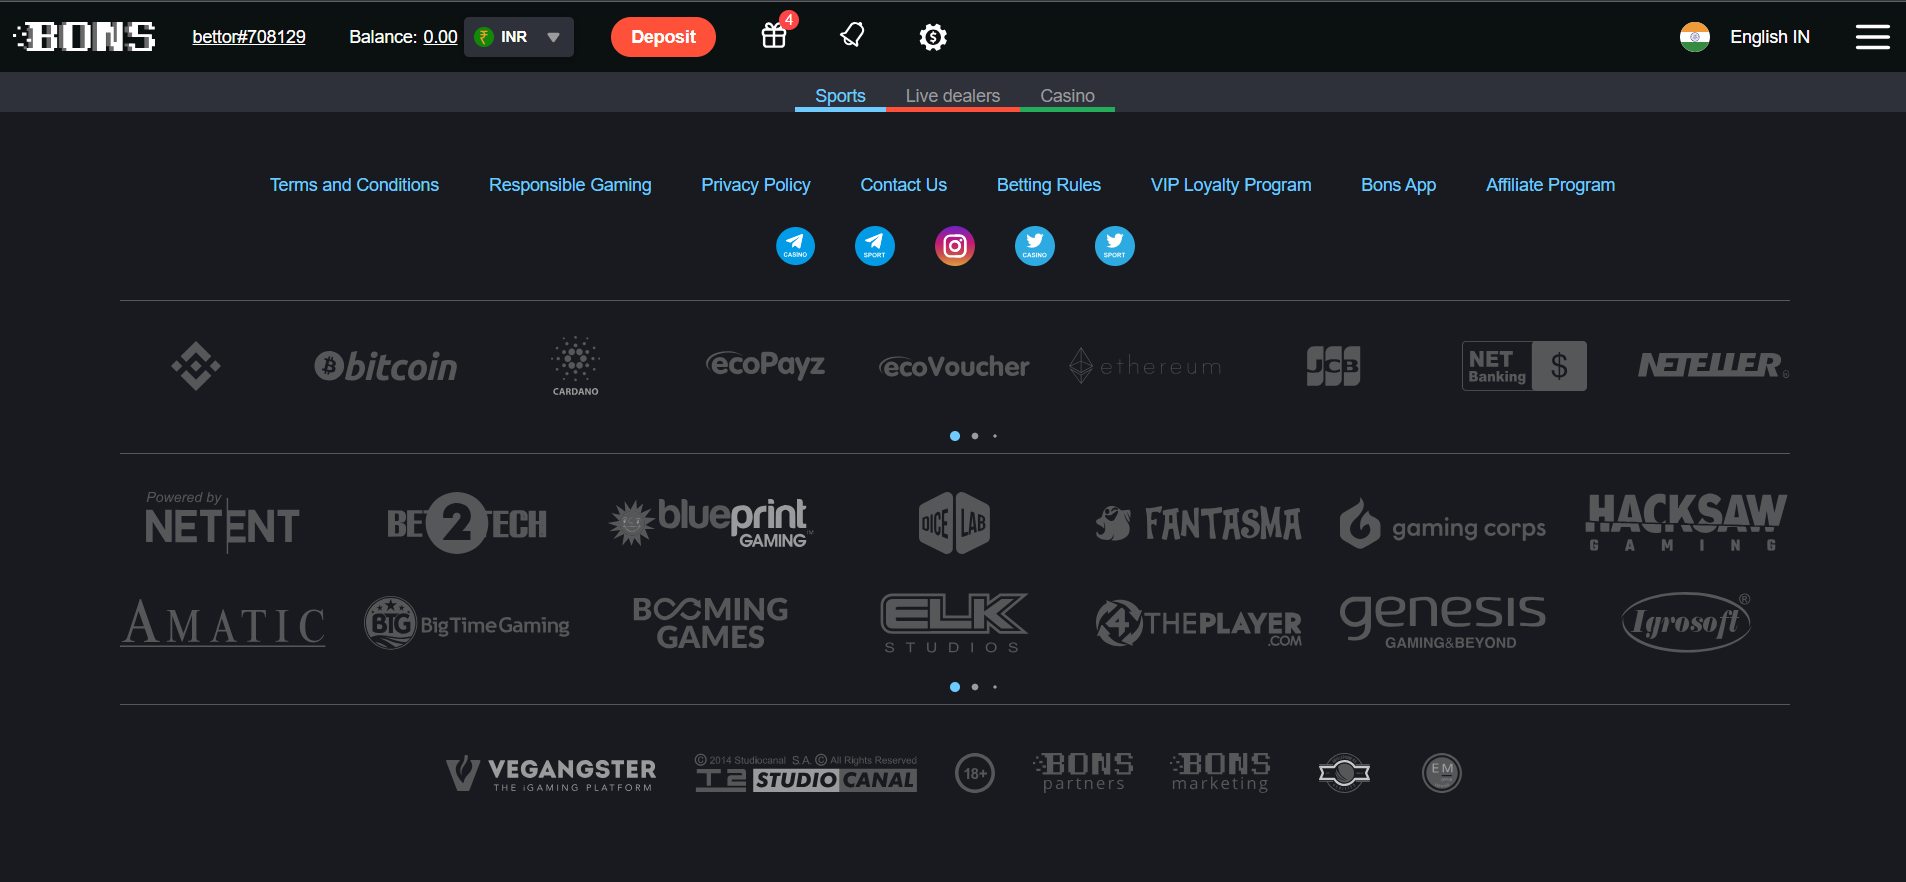Open the gift bonuses icon with badge
1906x882 pixels.
(x=777, y=34)
